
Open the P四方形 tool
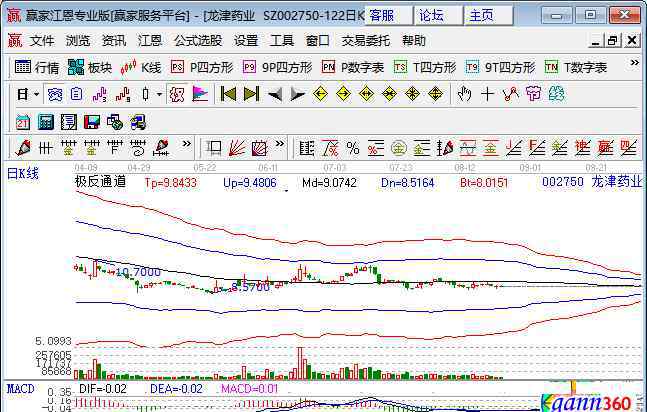click(202, 67)
